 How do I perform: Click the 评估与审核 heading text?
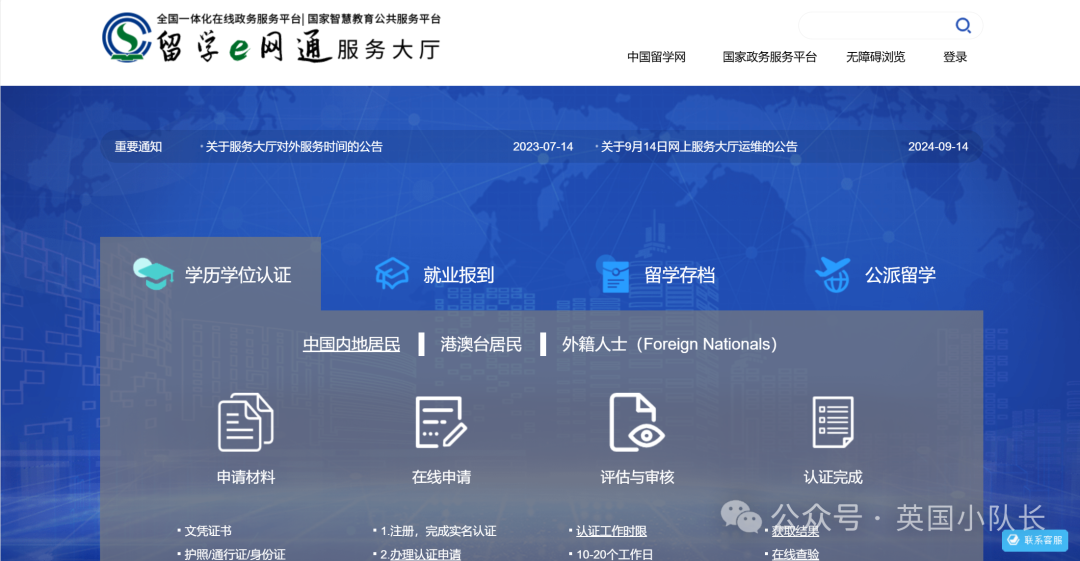click(x=637, y=477)
